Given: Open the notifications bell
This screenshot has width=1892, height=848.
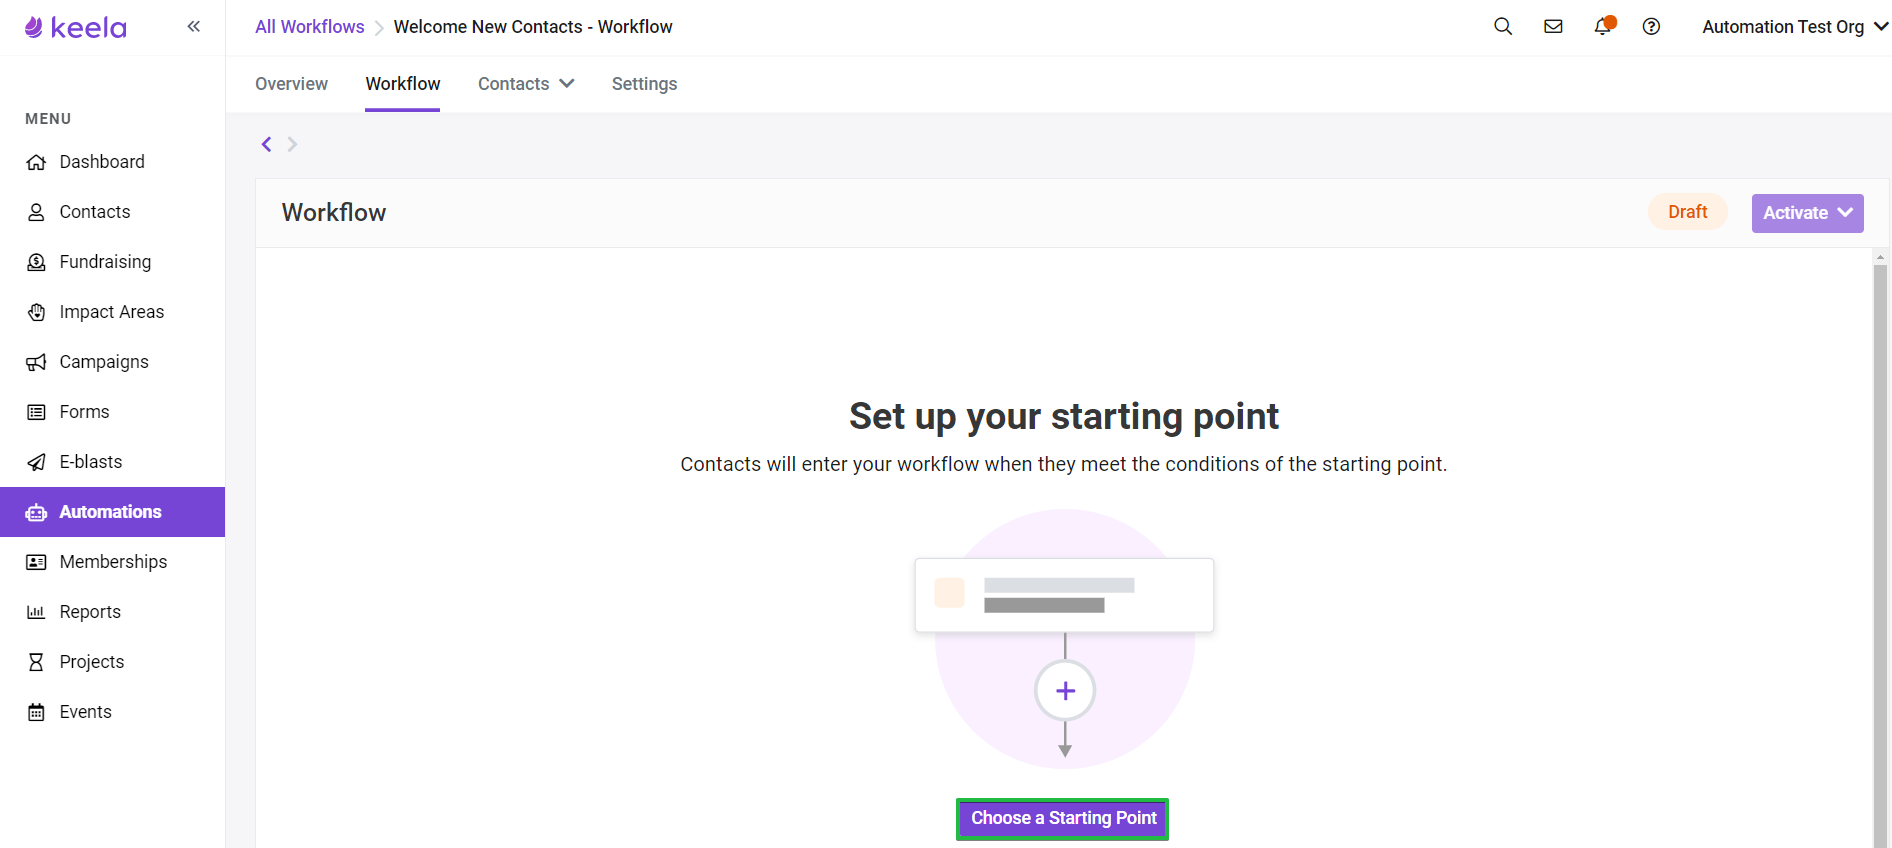Looking at the screenshot, I should coord(1604,26).
